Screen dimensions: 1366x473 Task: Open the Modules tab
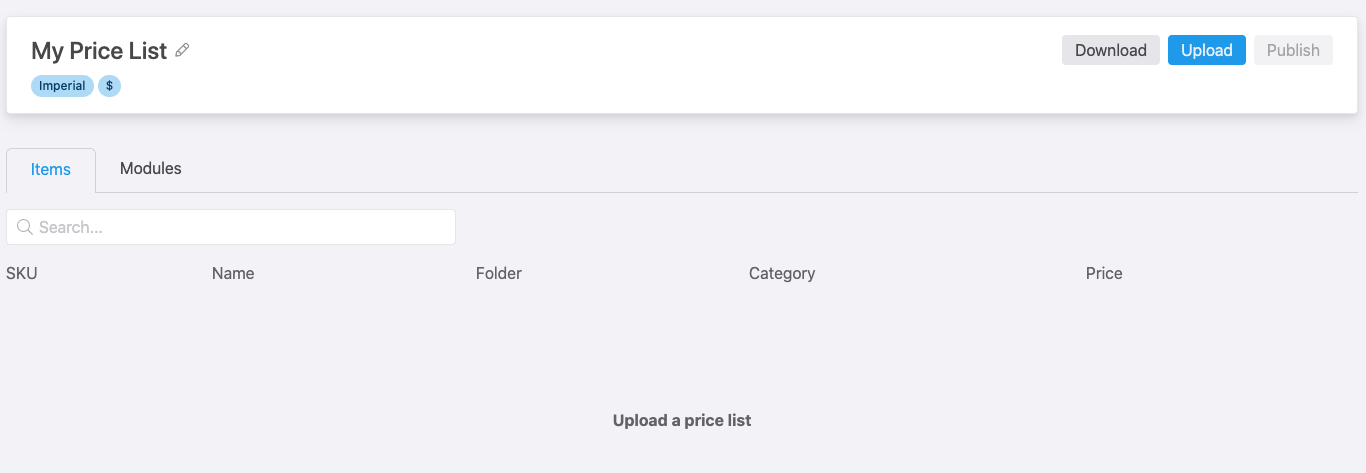(x=151, y=169)
